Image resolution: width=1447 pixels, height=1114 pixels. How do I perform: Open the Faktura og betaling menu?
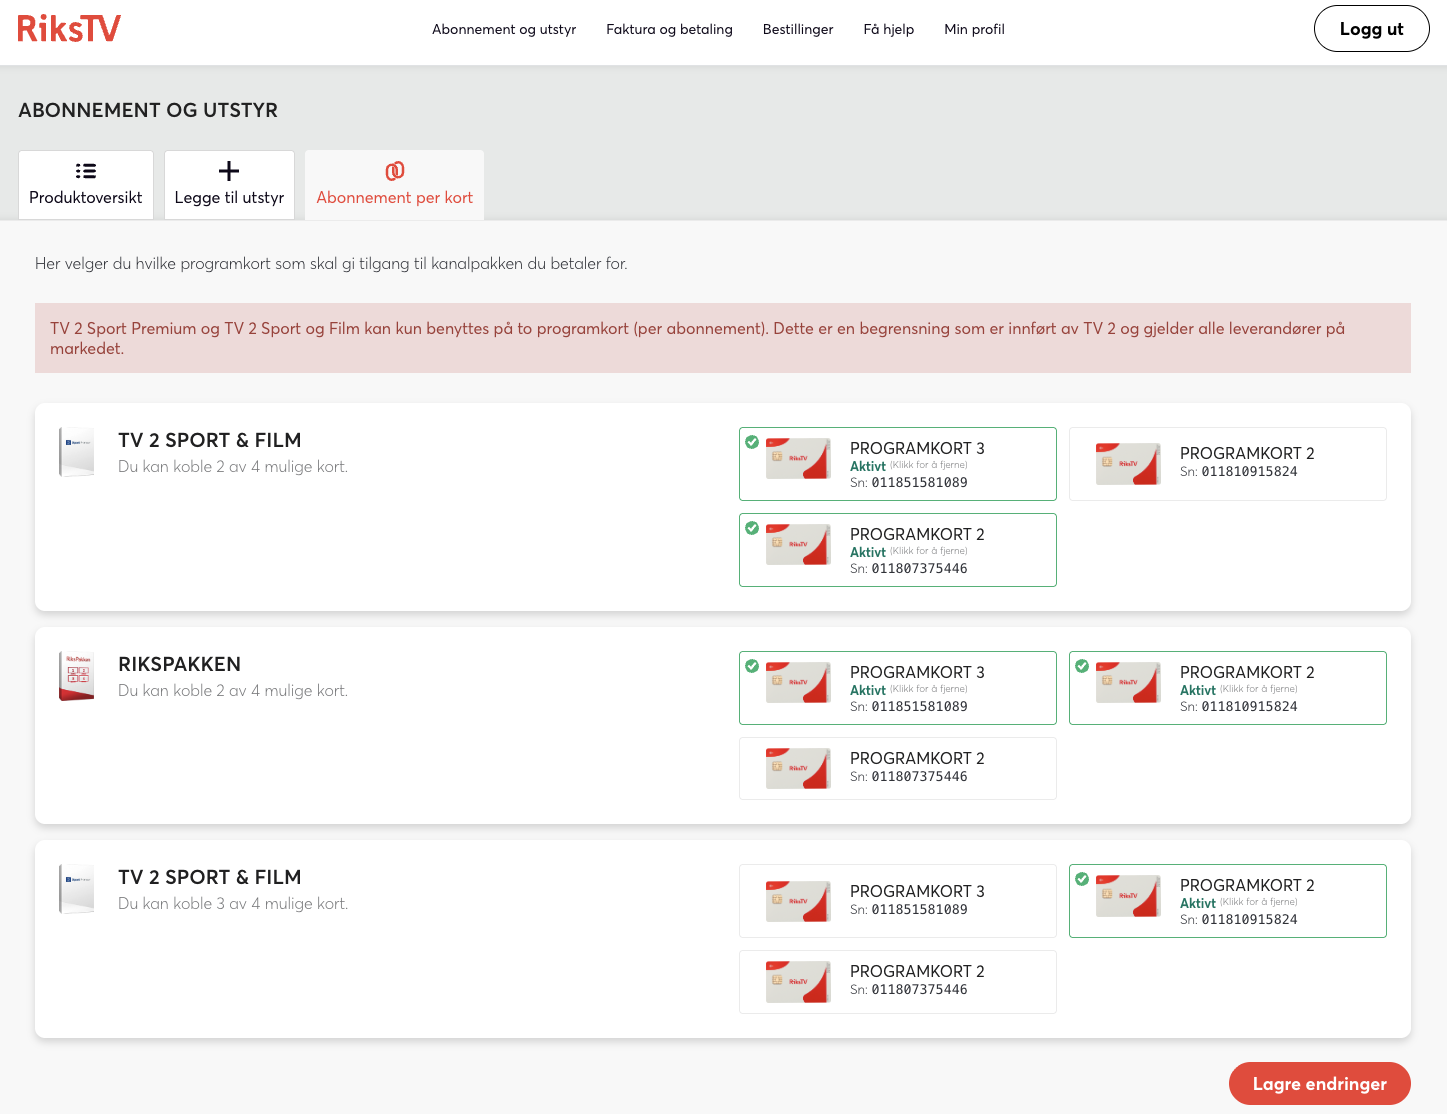click(x=669, y=29)
